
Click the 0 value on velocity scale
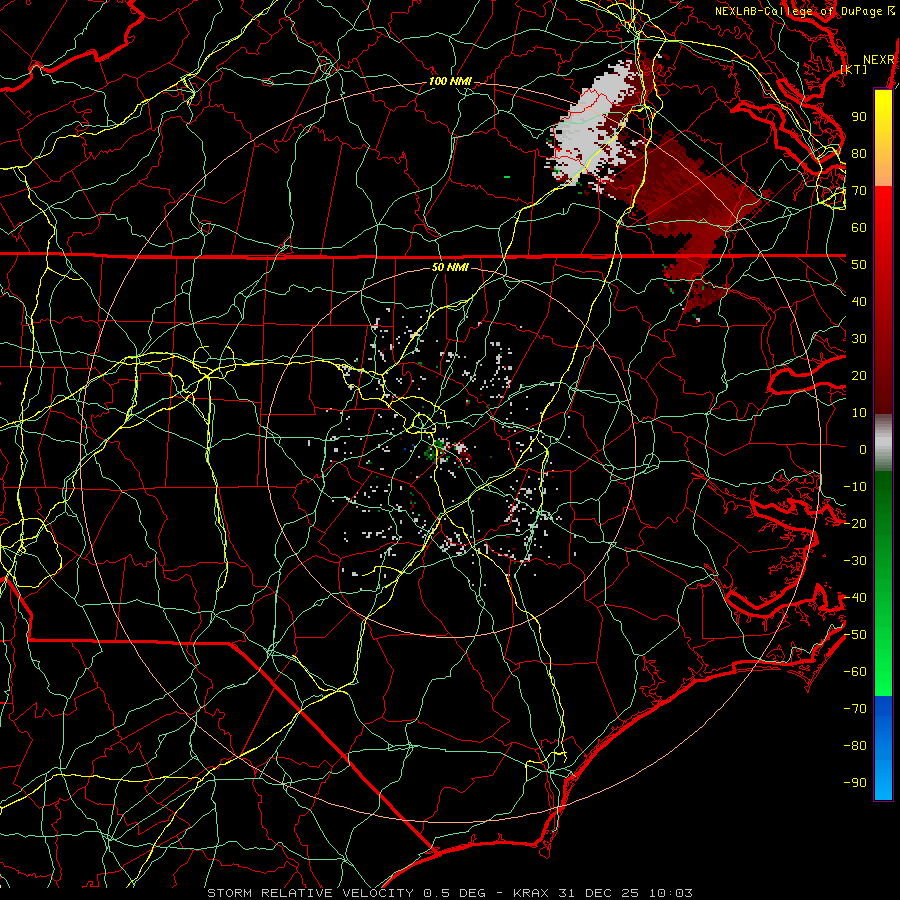coord(863,449)
